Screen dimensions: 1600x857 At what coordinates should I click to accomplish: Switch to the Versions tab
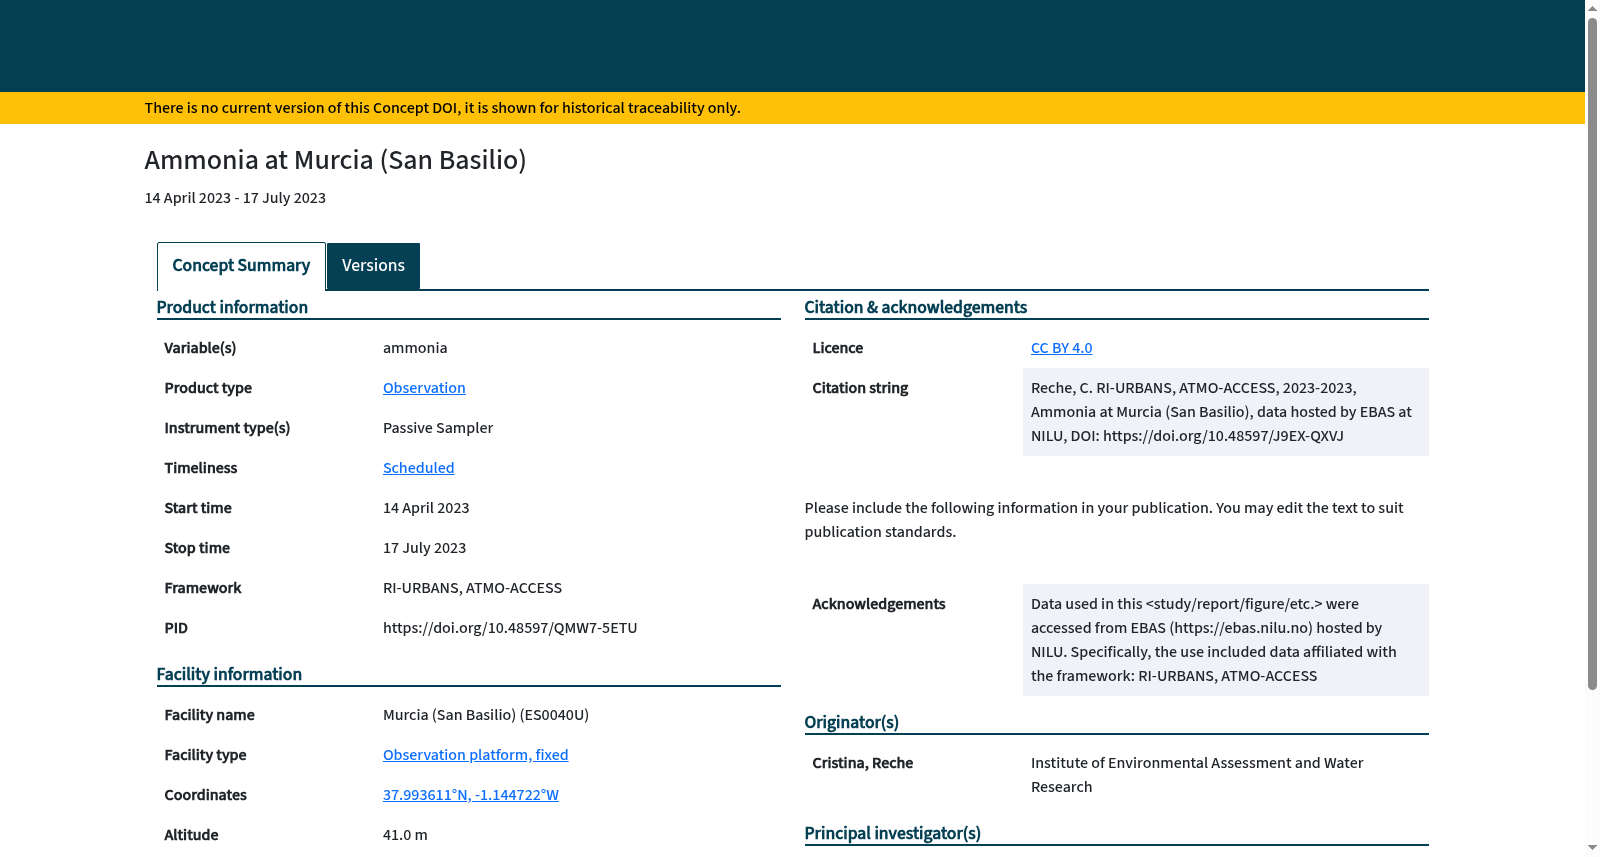coord(373,266)
